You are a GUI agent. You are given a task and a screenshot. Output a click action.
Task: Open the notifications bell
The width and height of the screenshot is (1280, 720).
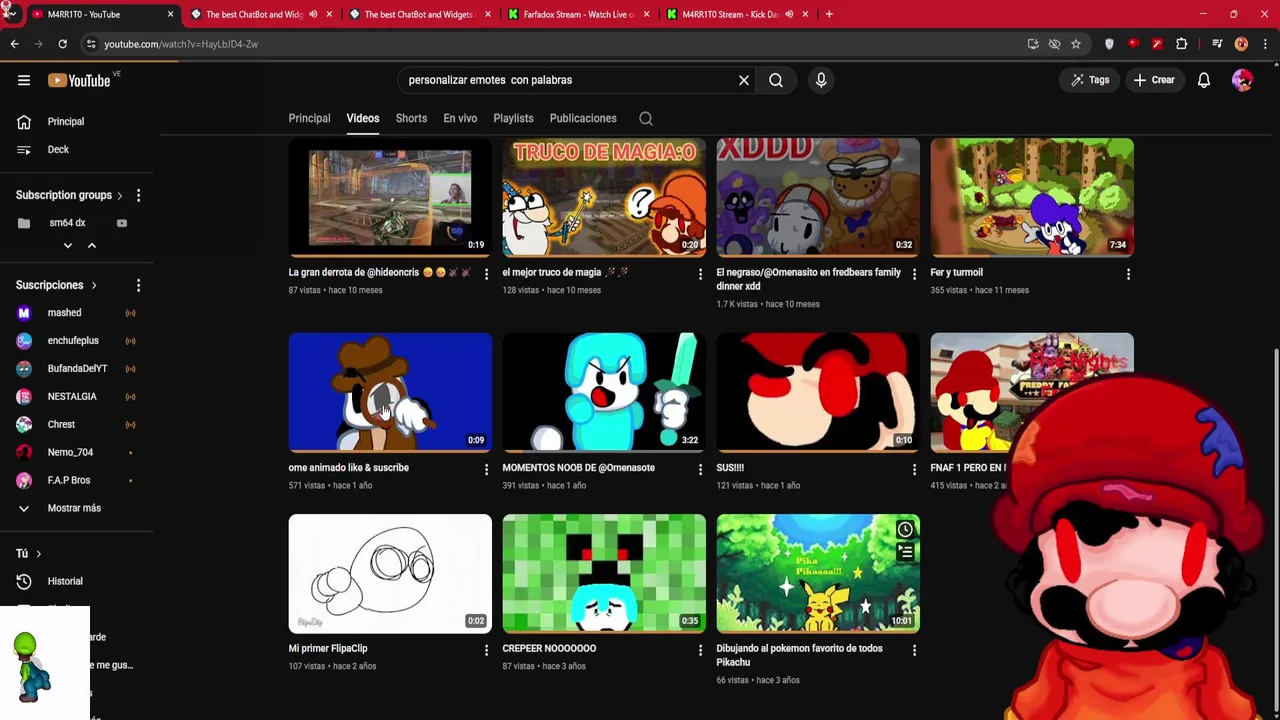[1204, 80]
